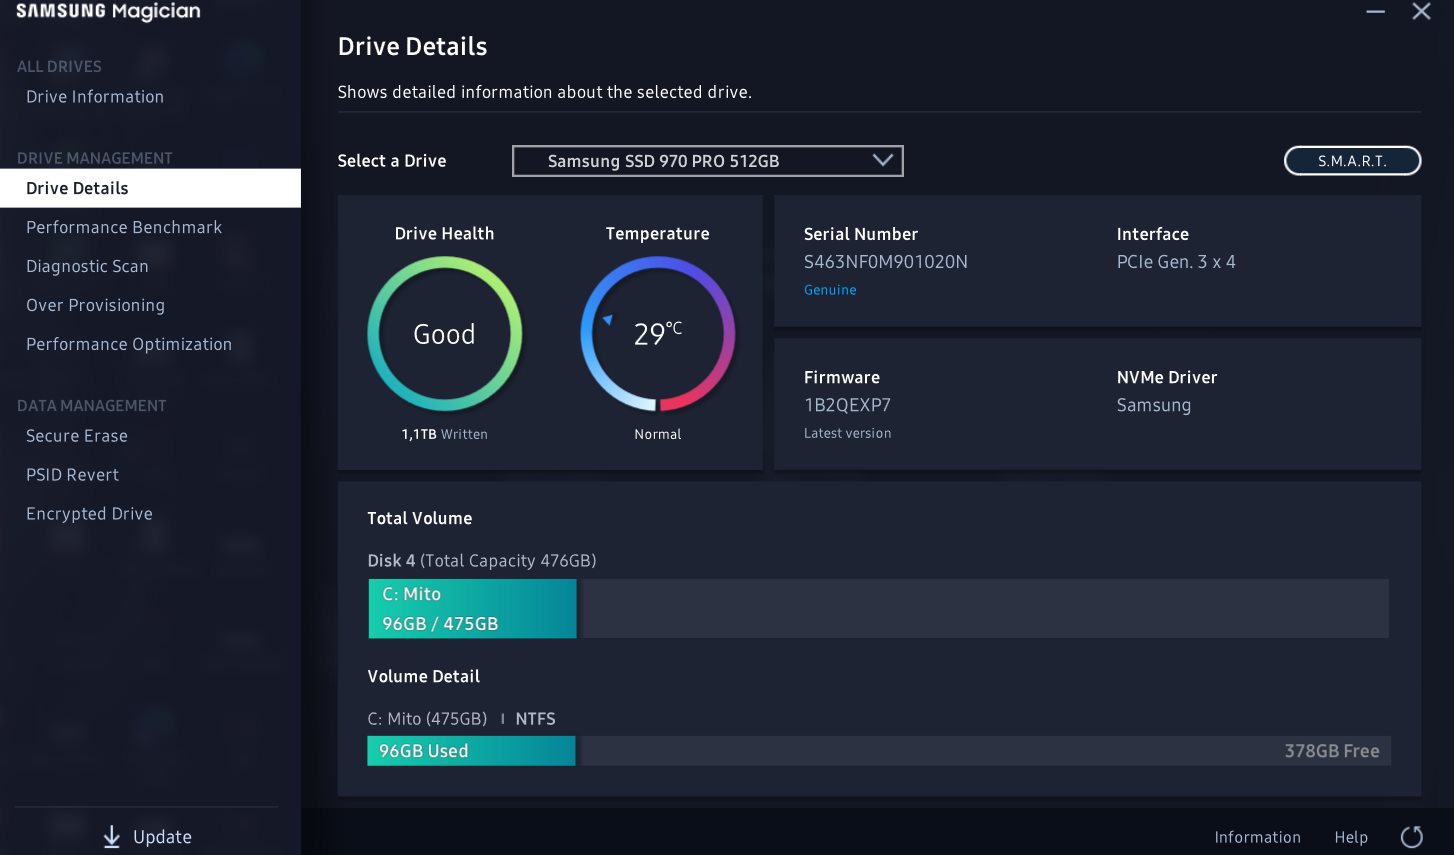The image size is (1454, 855).
Task: Open Secure Erase page
Action: click(77, 436)
